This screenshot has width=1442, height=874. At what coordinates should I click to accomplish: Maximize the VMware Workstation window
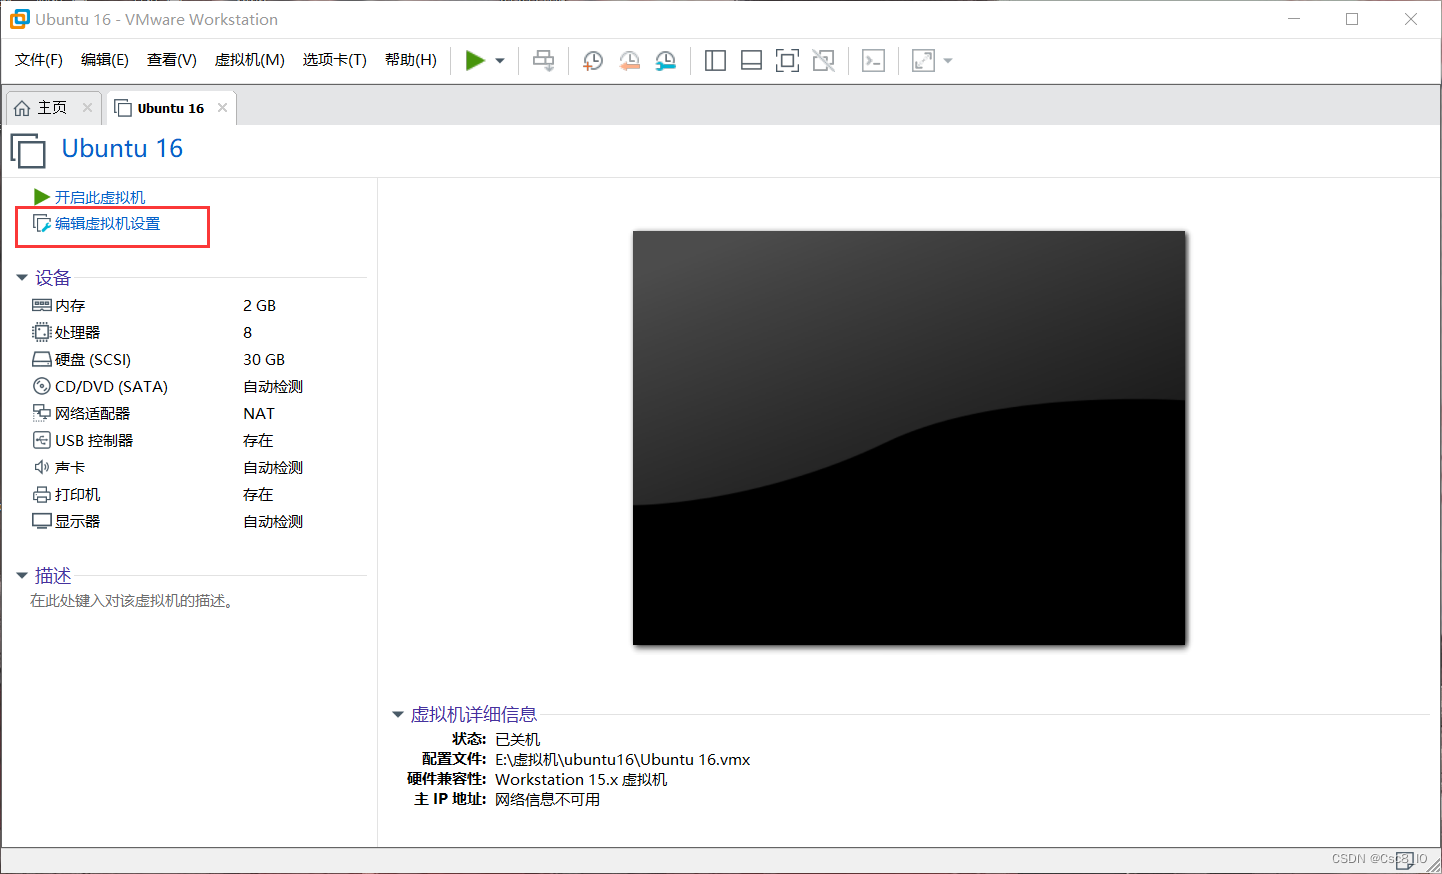coord(1352,19)
